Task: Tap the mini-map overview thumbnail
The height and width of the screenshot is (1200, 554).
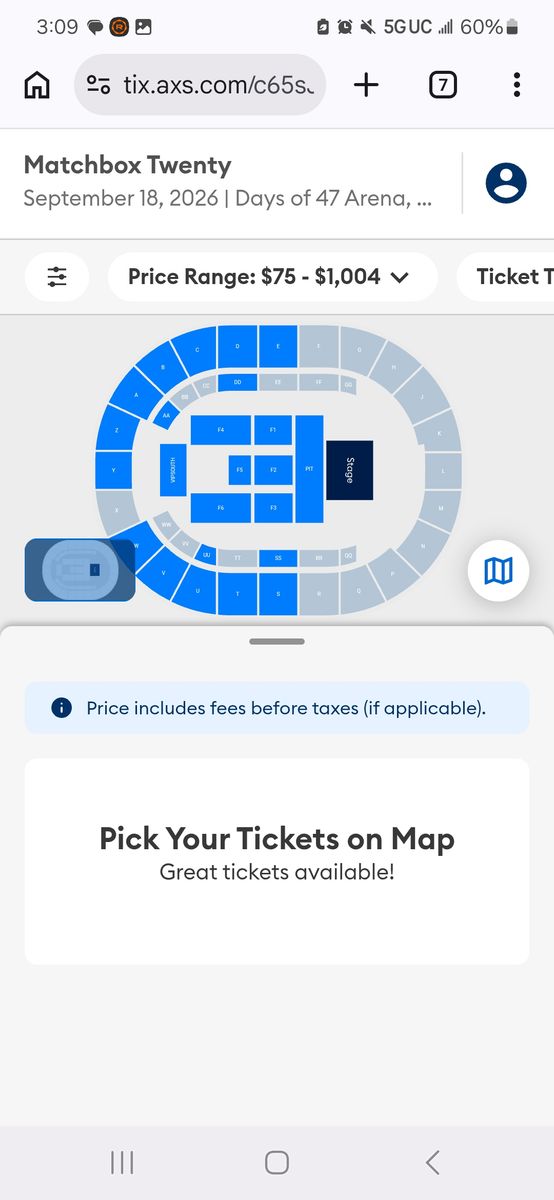Action: 80,570
